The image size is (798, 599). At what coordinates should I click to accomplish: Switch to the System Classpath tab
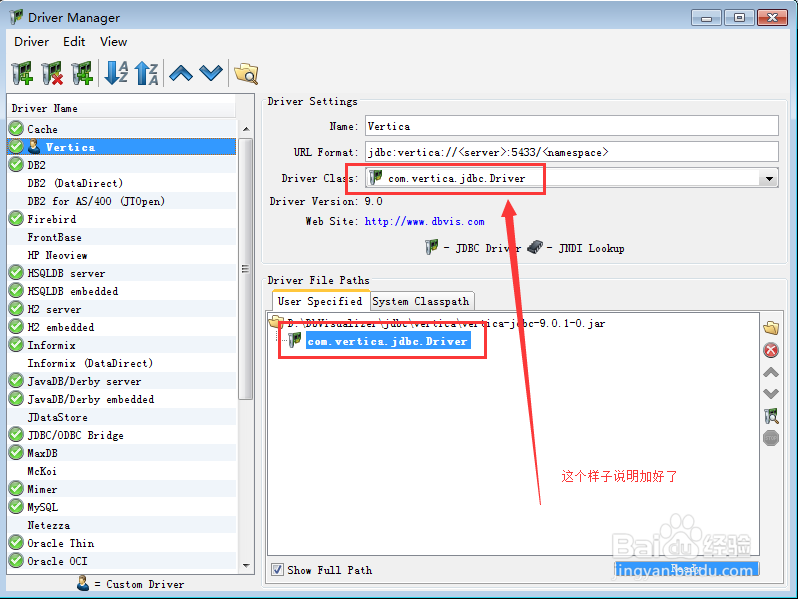coord(421,301)
